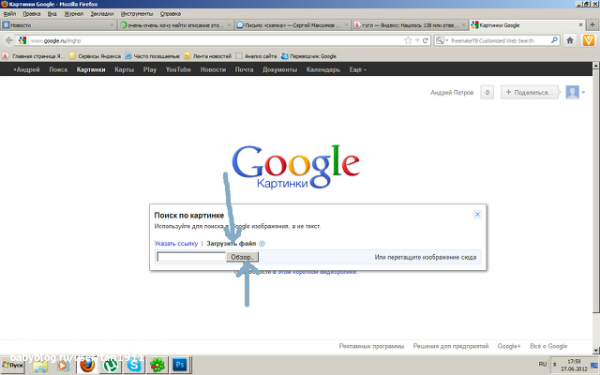The image size is (600, 375).
Task: Open the Инструменты menu
Action: [137, 14]
